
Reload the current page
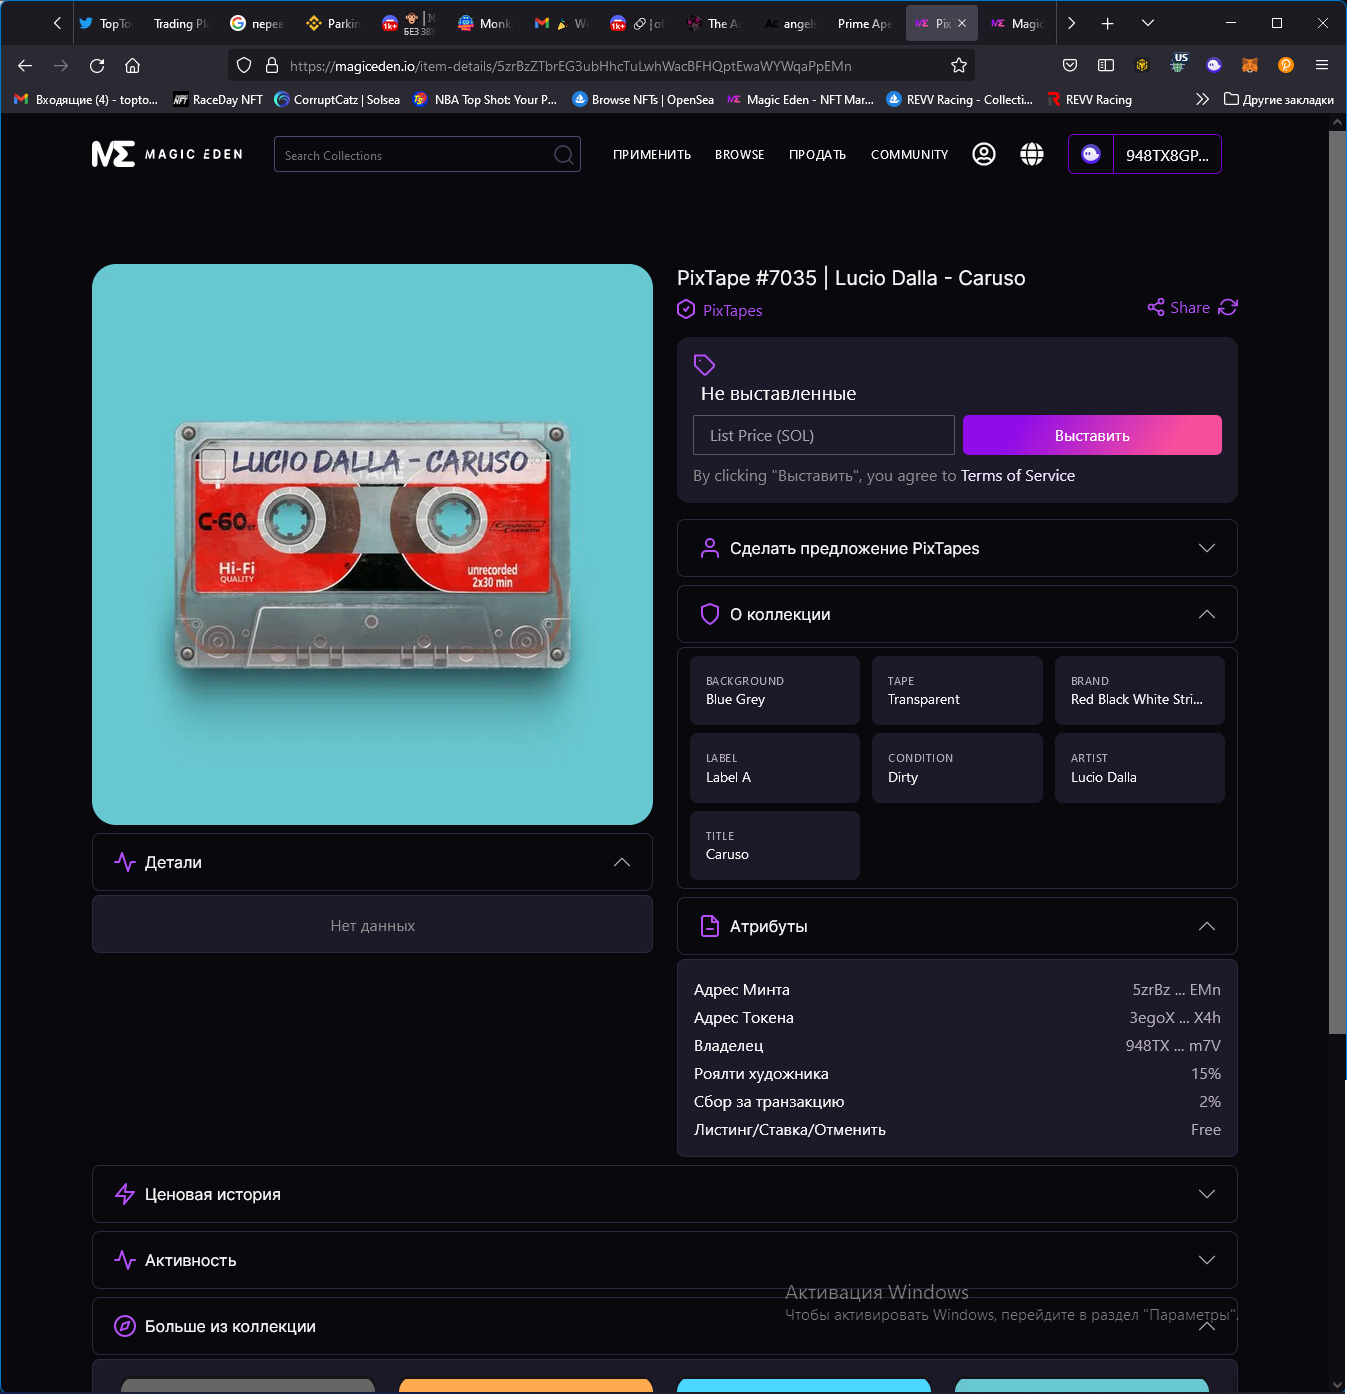(97, 66)
